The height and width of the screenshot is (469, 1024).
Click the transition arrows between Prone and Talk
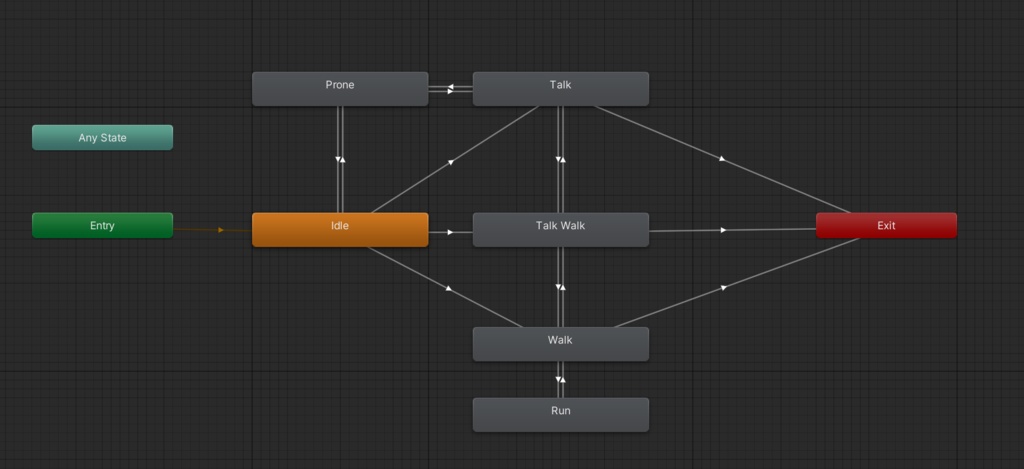[451, 89]
